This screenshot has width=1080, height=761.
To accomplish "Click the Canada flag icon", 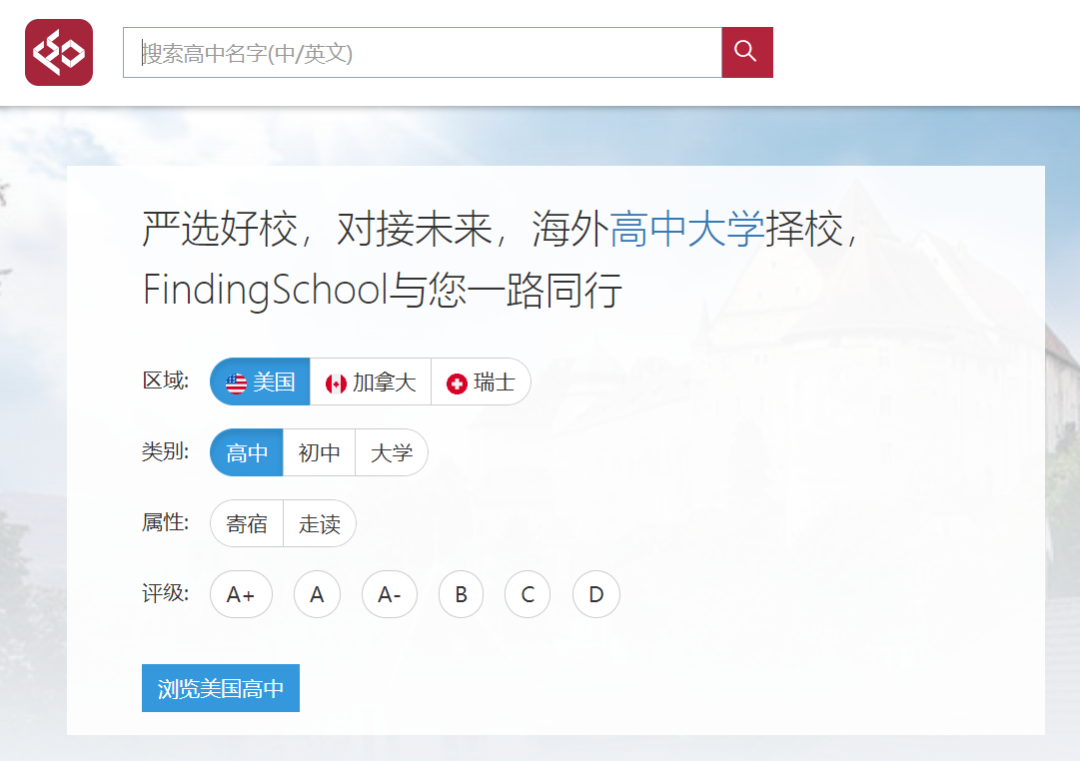I will pos(336,383).
